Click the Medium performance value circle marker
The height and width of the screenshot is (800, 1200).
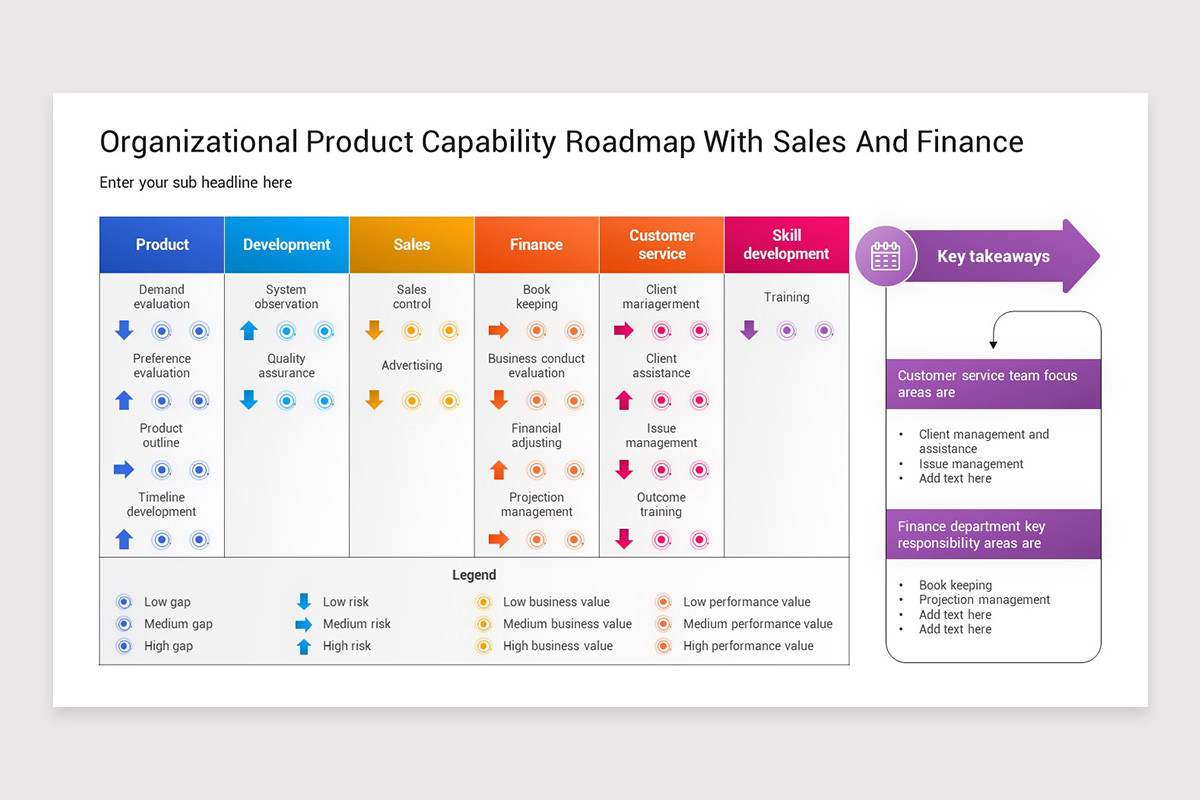(x=663, y=624)
